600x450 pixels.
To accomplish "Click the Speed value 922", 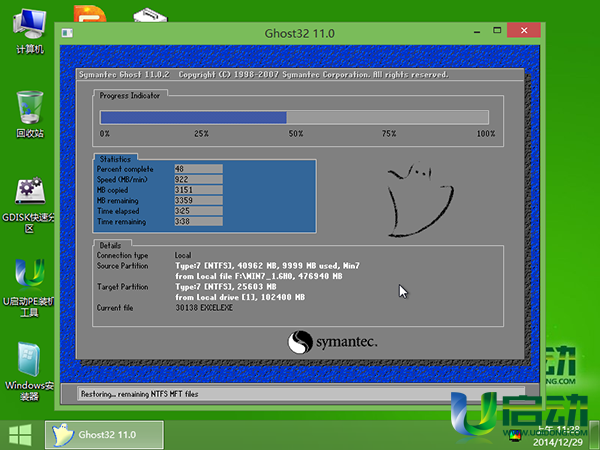I will tap(198, 179).
